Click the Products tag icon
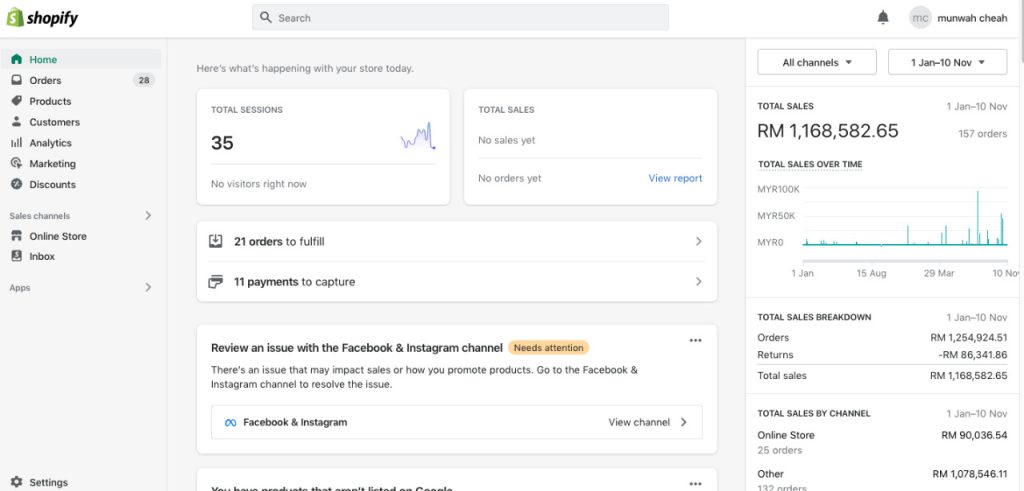Image resolution: width=1024 pixels, height=491 pixels. point(17,101)
